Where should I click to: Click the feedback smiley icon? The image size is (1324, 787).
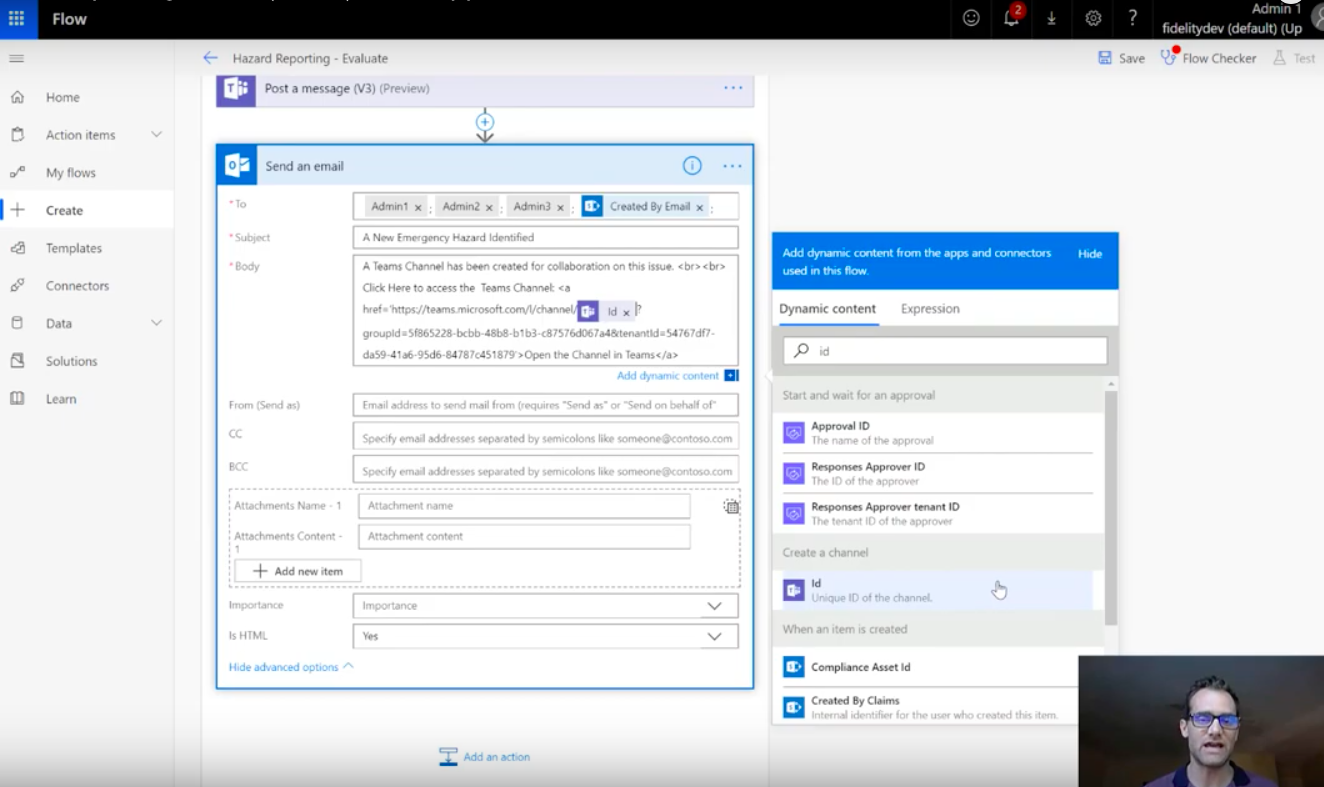coord(971,18)
